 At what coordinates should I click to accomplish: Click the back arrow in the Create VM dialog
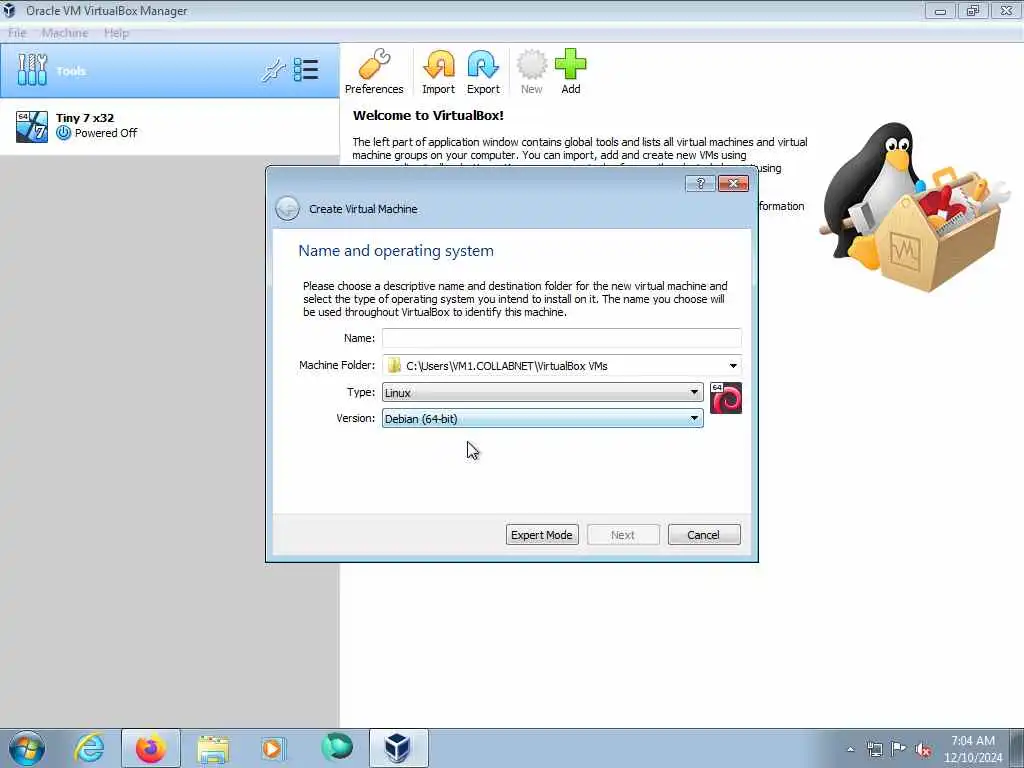coord(287,208)
